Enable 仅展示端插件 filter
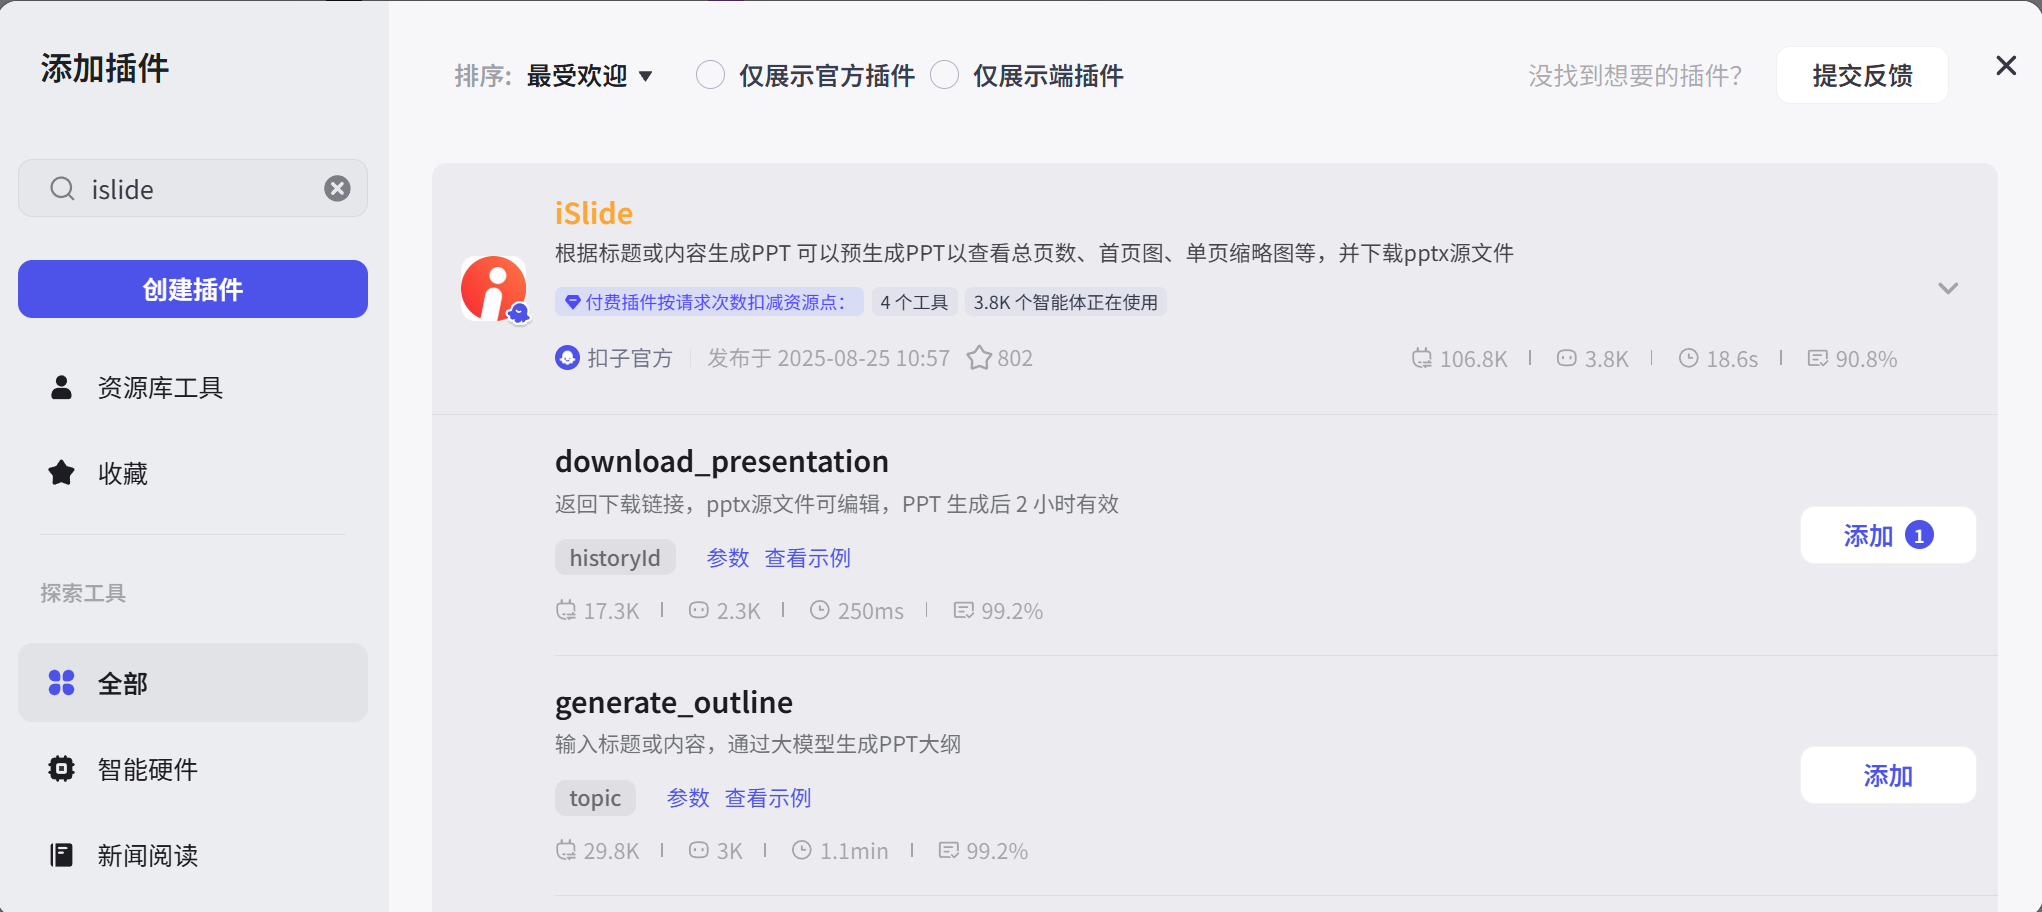The height and width of the screenshot is (912, 2042). click(x=945, y=76)
